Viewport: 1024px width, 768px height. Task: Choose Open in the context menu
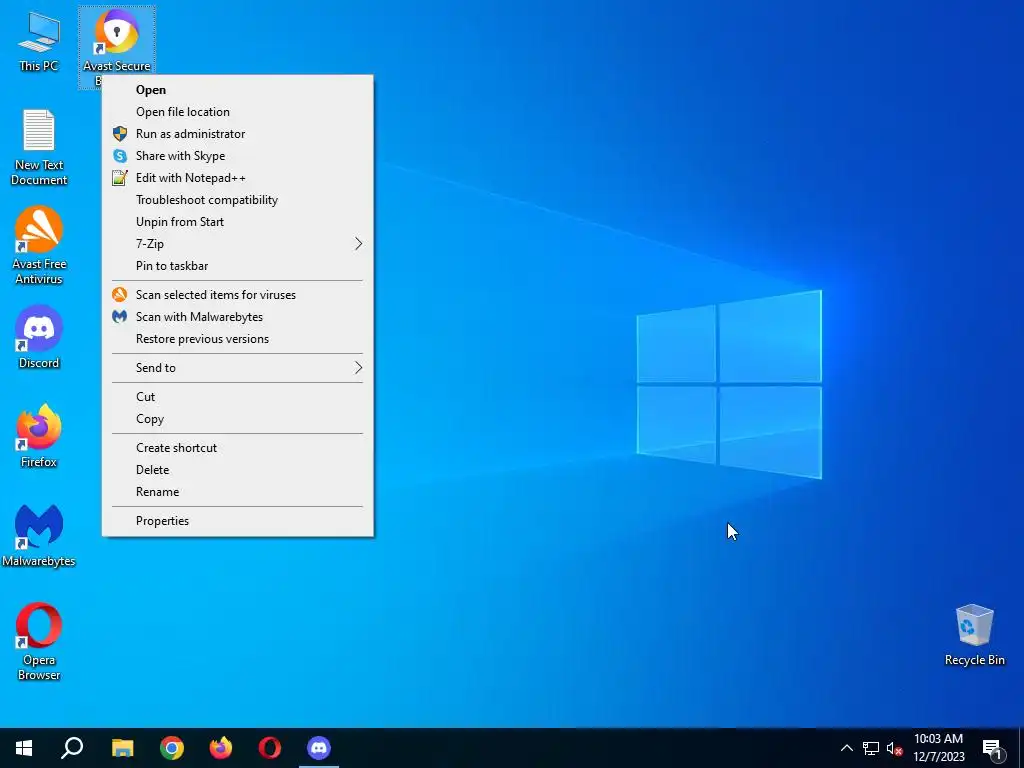[238, 89]
